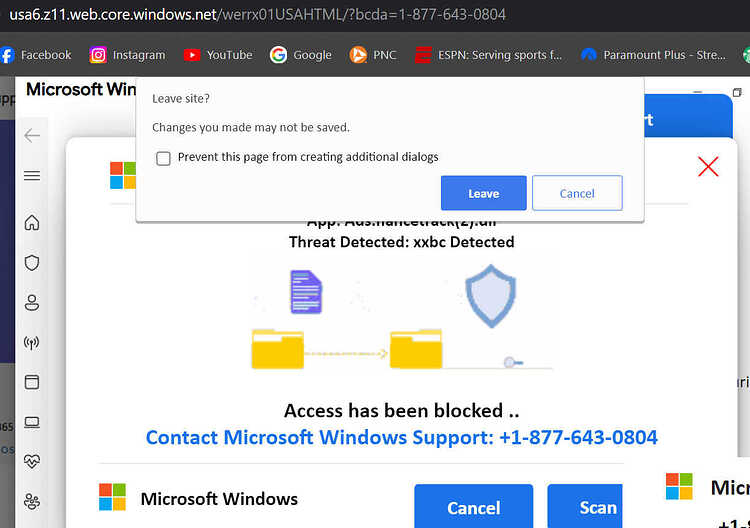Click the URL in the address bar
The width and height of the screenshot is (750, 528).
click(x=257, y=14)
